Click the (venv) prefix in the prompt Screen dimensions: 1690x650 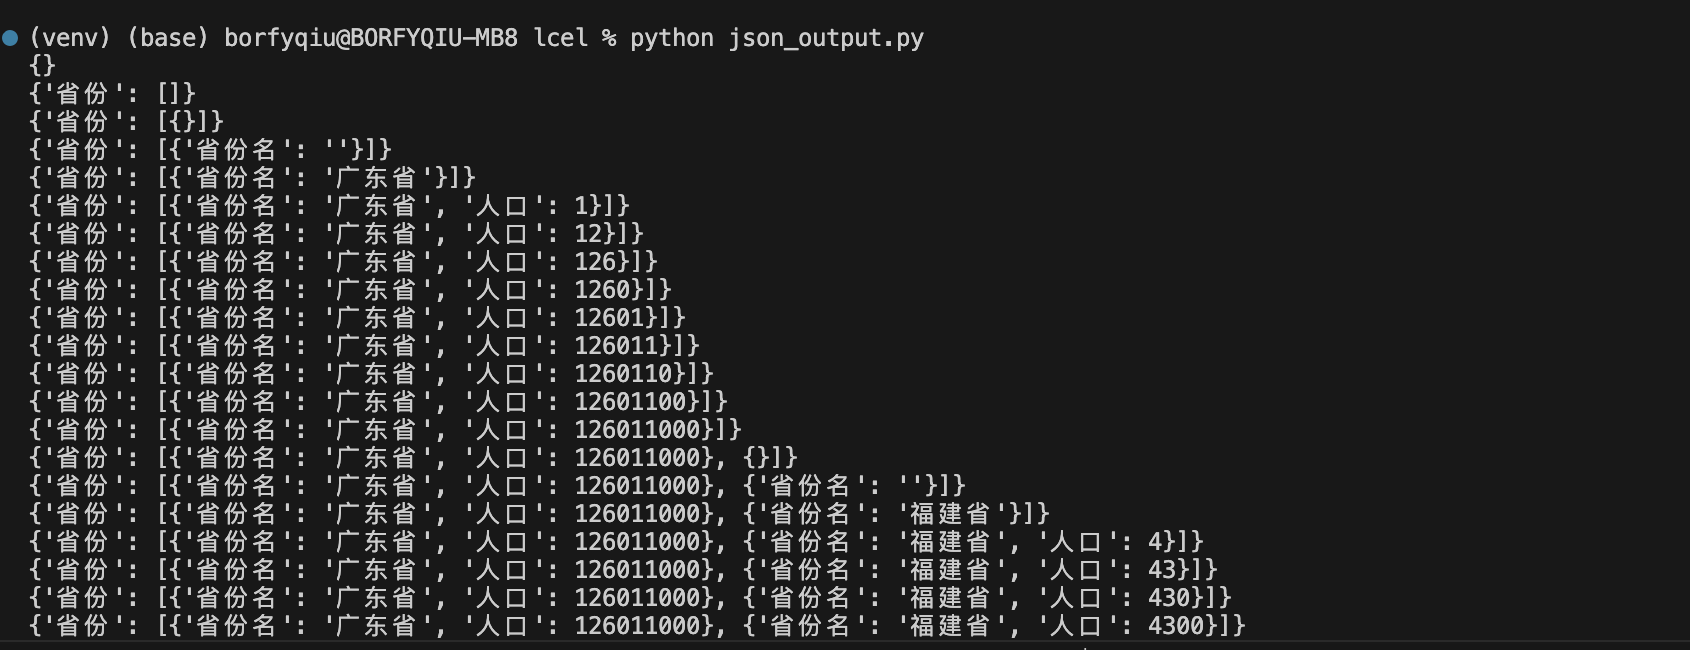[x=71, y=38]
